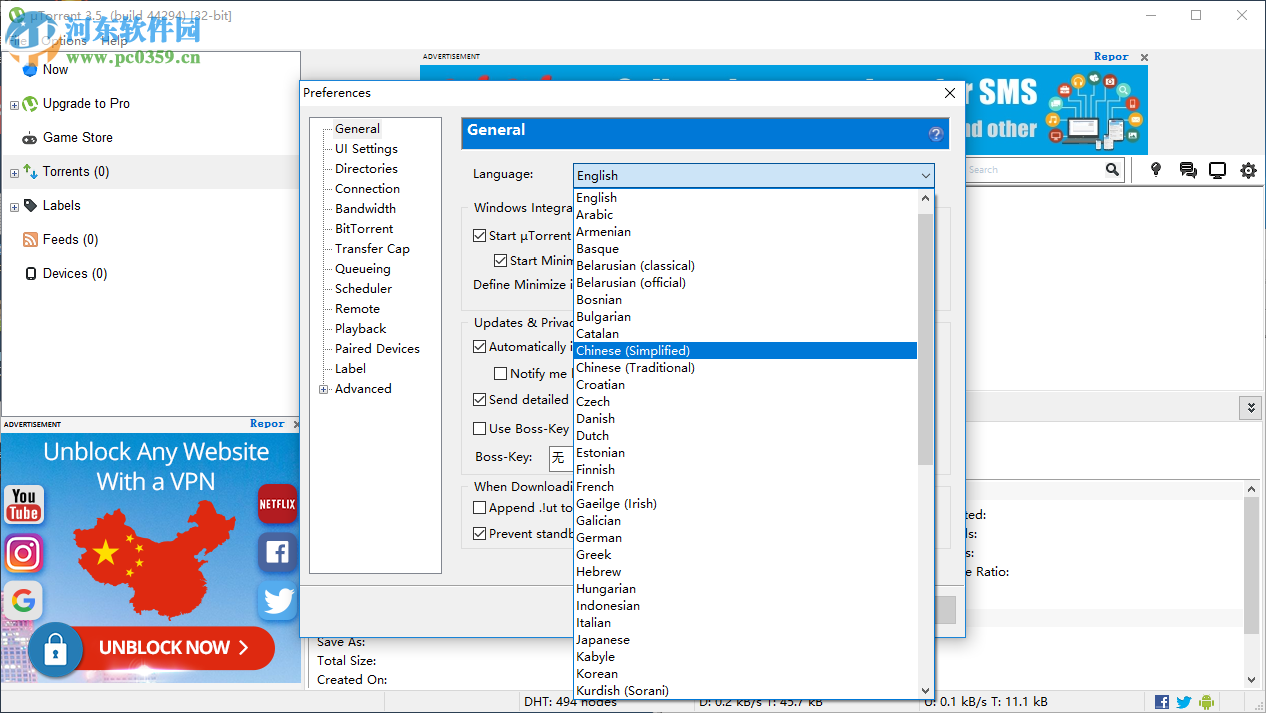Click the Android icon in status bar

click(x=1206, y=702)
